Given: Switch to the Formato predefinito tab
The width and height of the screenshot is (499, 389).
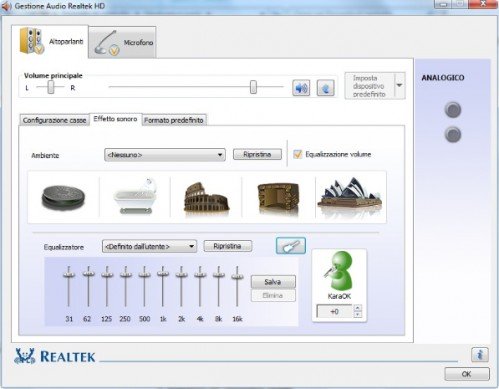Looking at the screenshot, I should click(x=174, y=120).
